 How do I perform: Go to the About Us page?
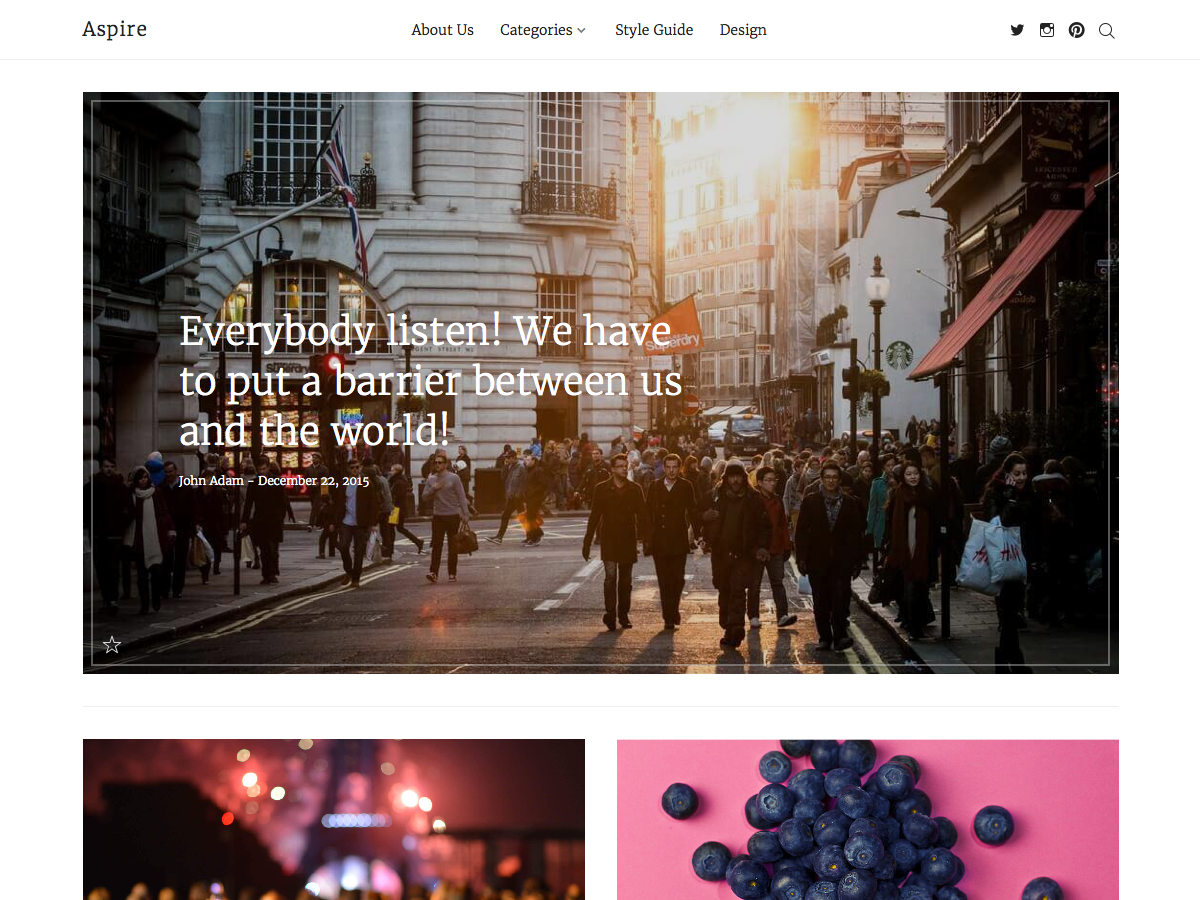[443, 30]
